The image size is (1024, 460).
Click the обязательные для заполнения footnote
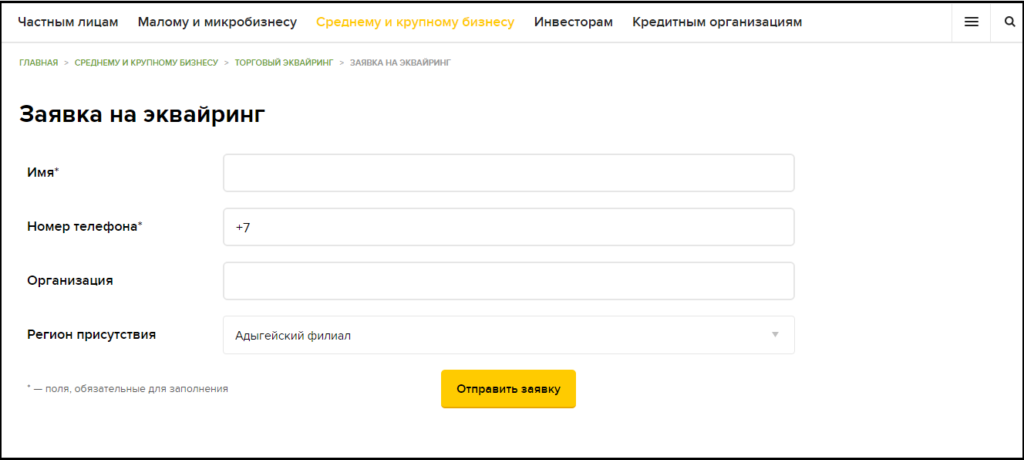click(127, 388)
